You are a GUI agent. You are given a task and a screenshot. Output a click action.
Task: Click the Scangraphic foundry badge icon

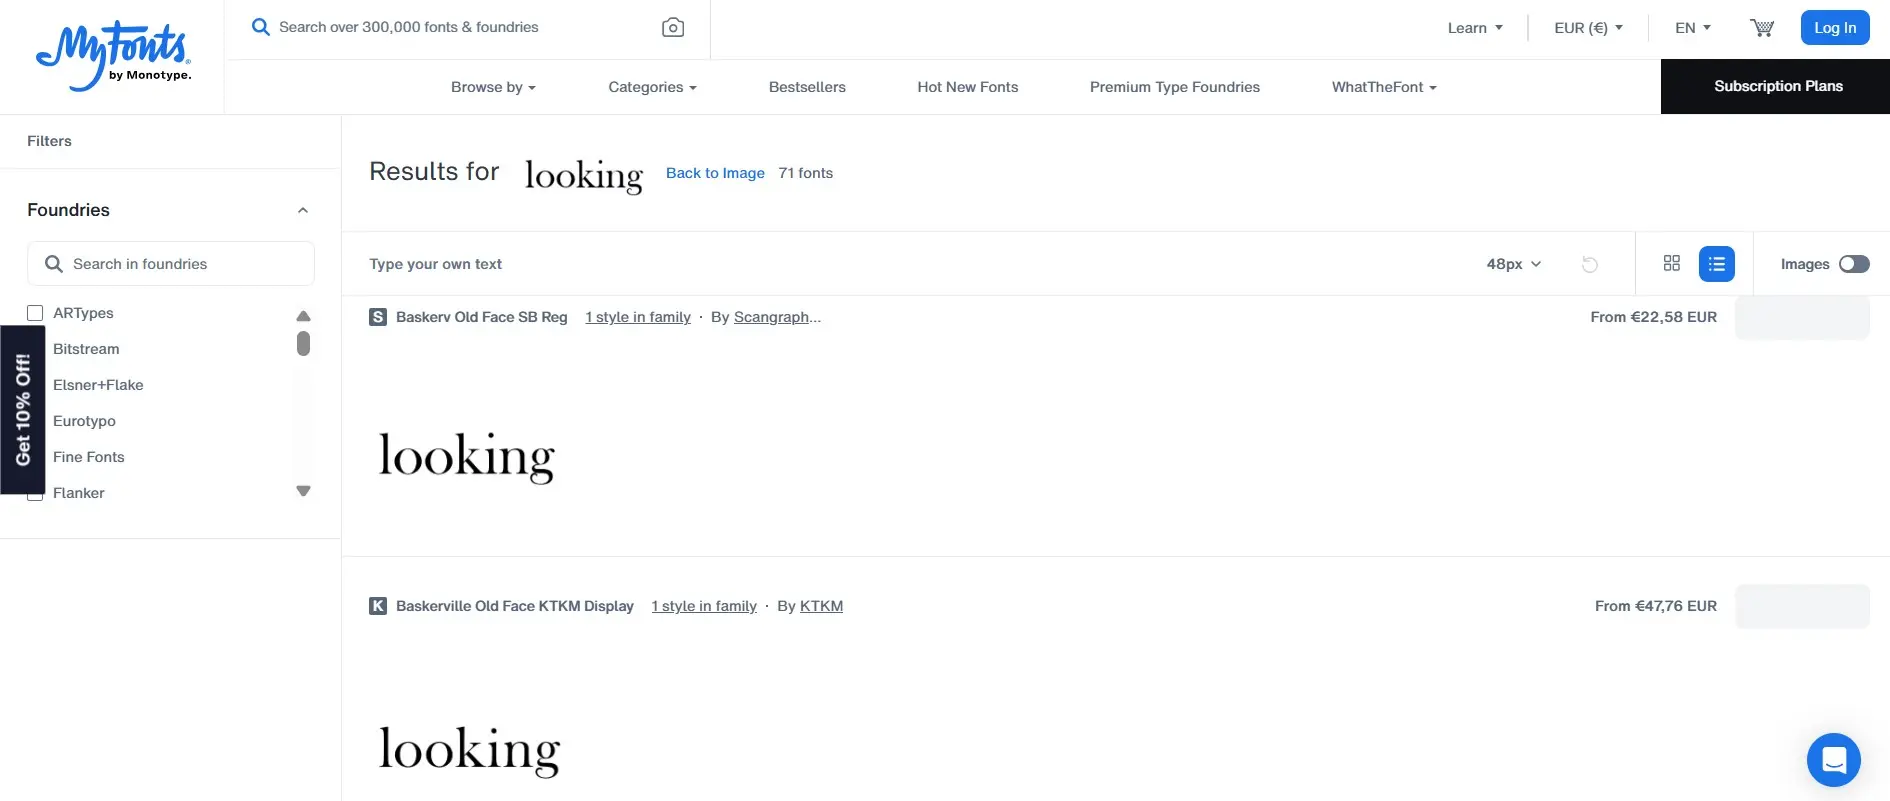pos(377,316)
